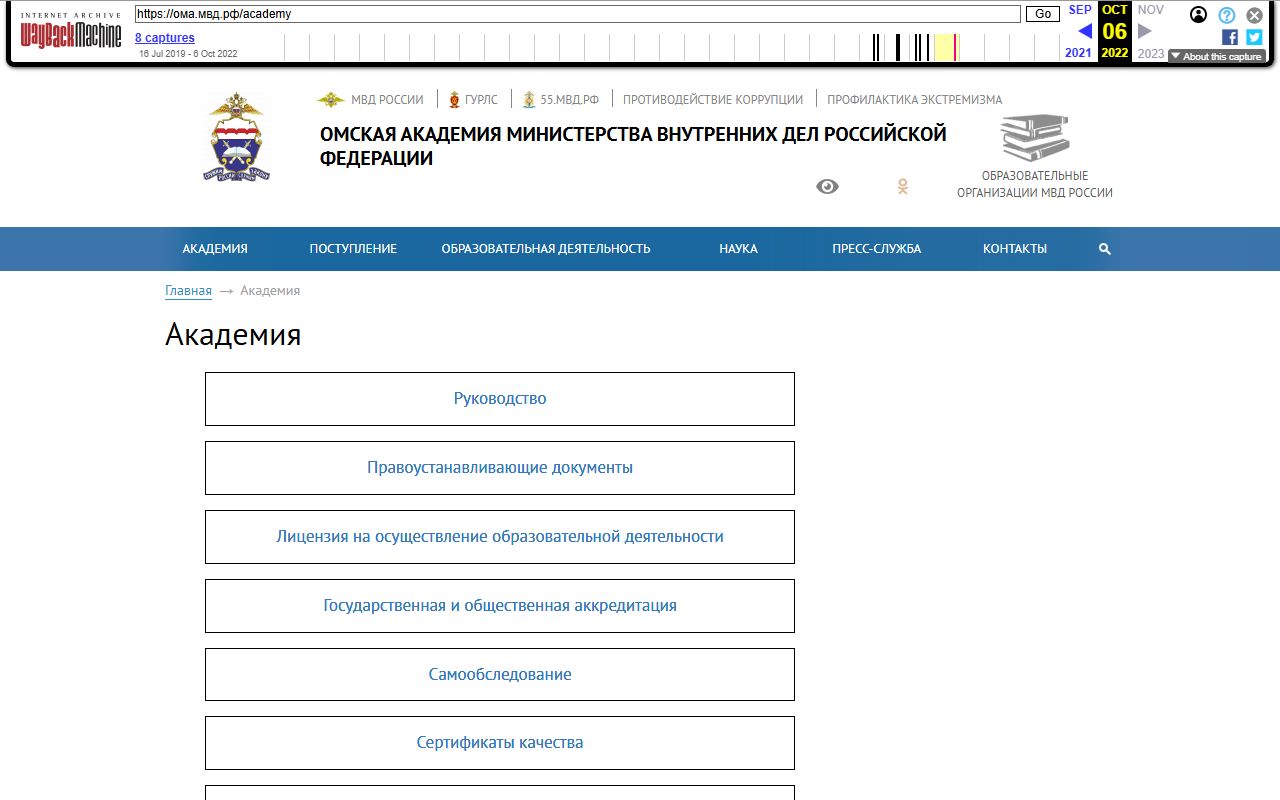Viewport: 1280px width, 800px height.
Task: Open the 8 captures link
Action: click(x=165, y=38)
